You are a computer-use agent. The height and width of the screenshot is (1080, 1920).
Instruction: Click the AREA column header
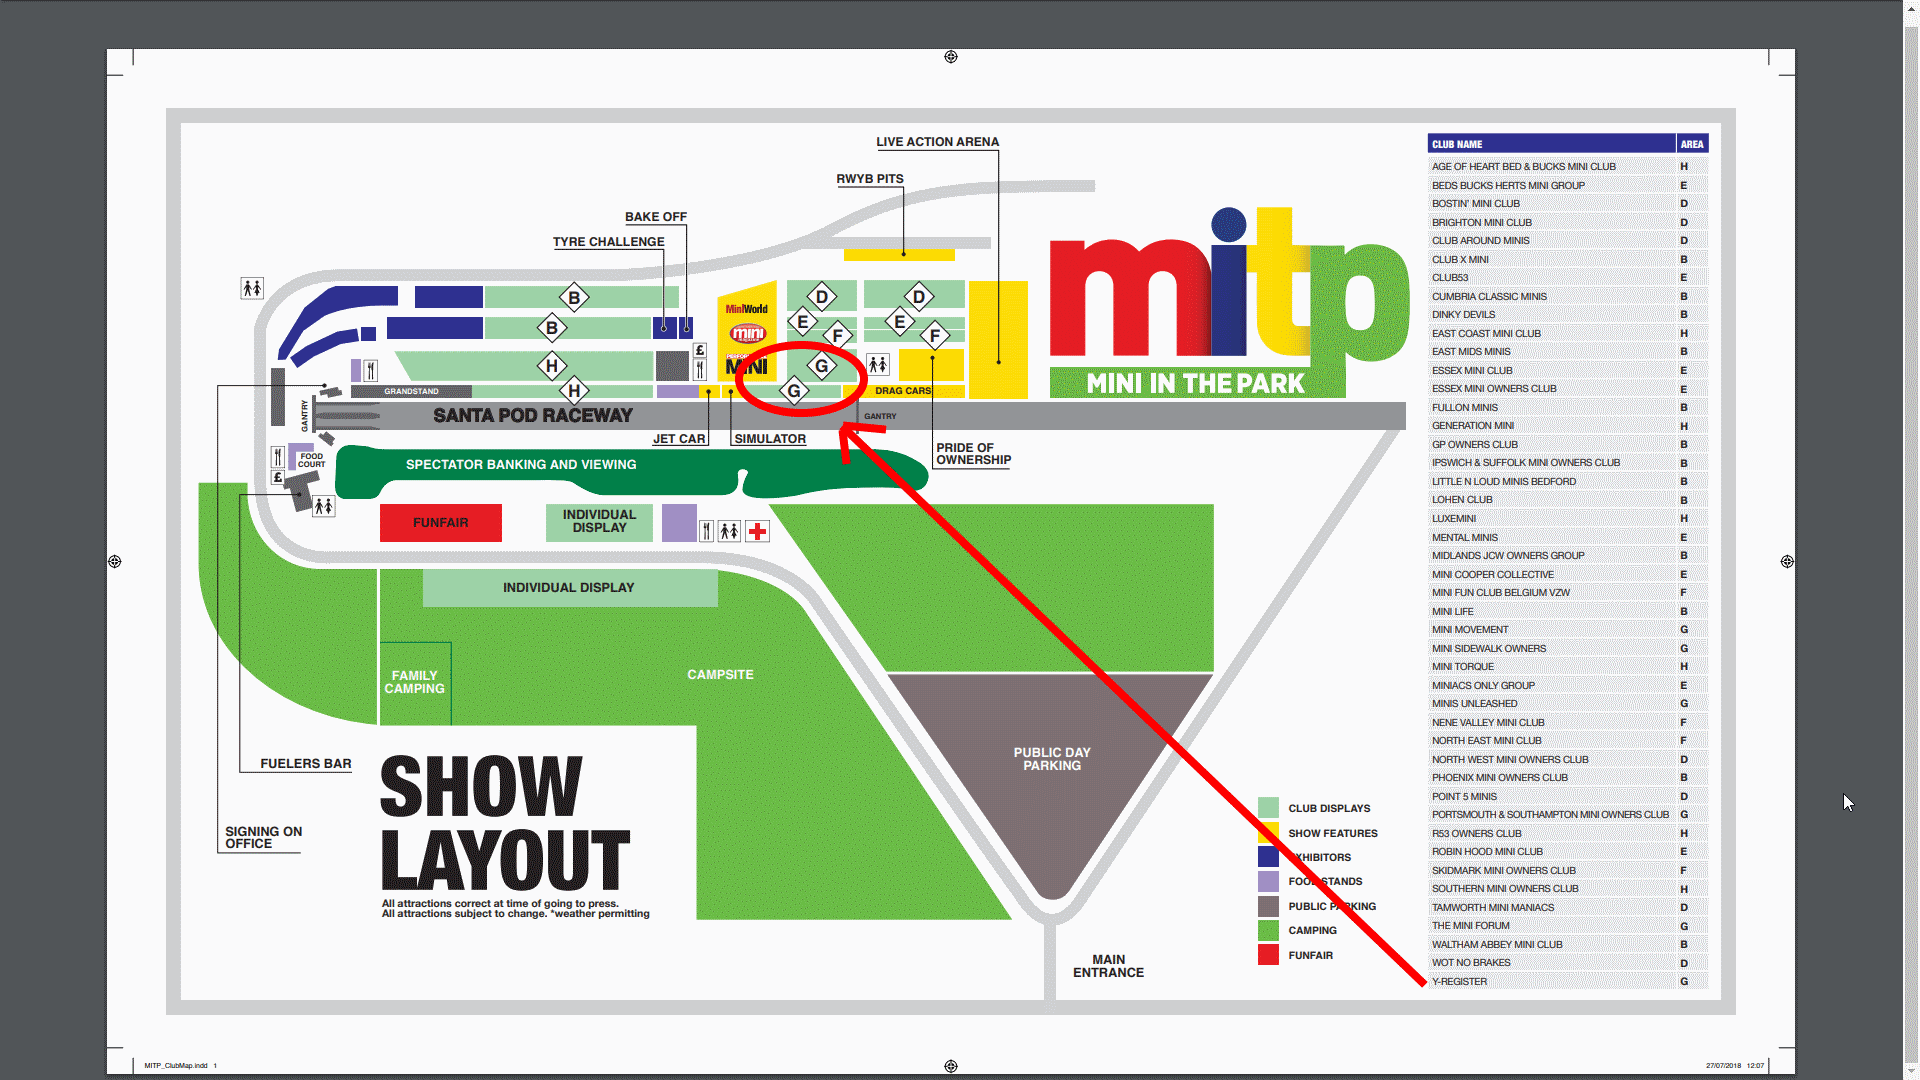[1692, 144]
